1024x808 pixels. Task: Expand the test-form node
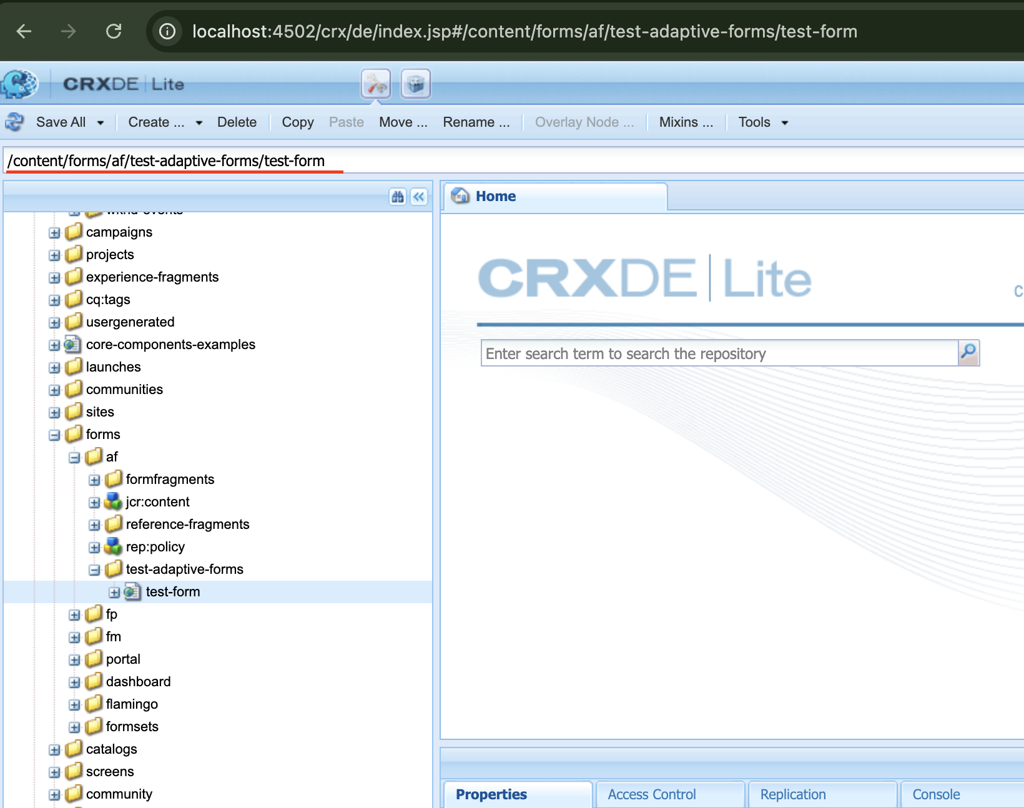tap(114, 592)
